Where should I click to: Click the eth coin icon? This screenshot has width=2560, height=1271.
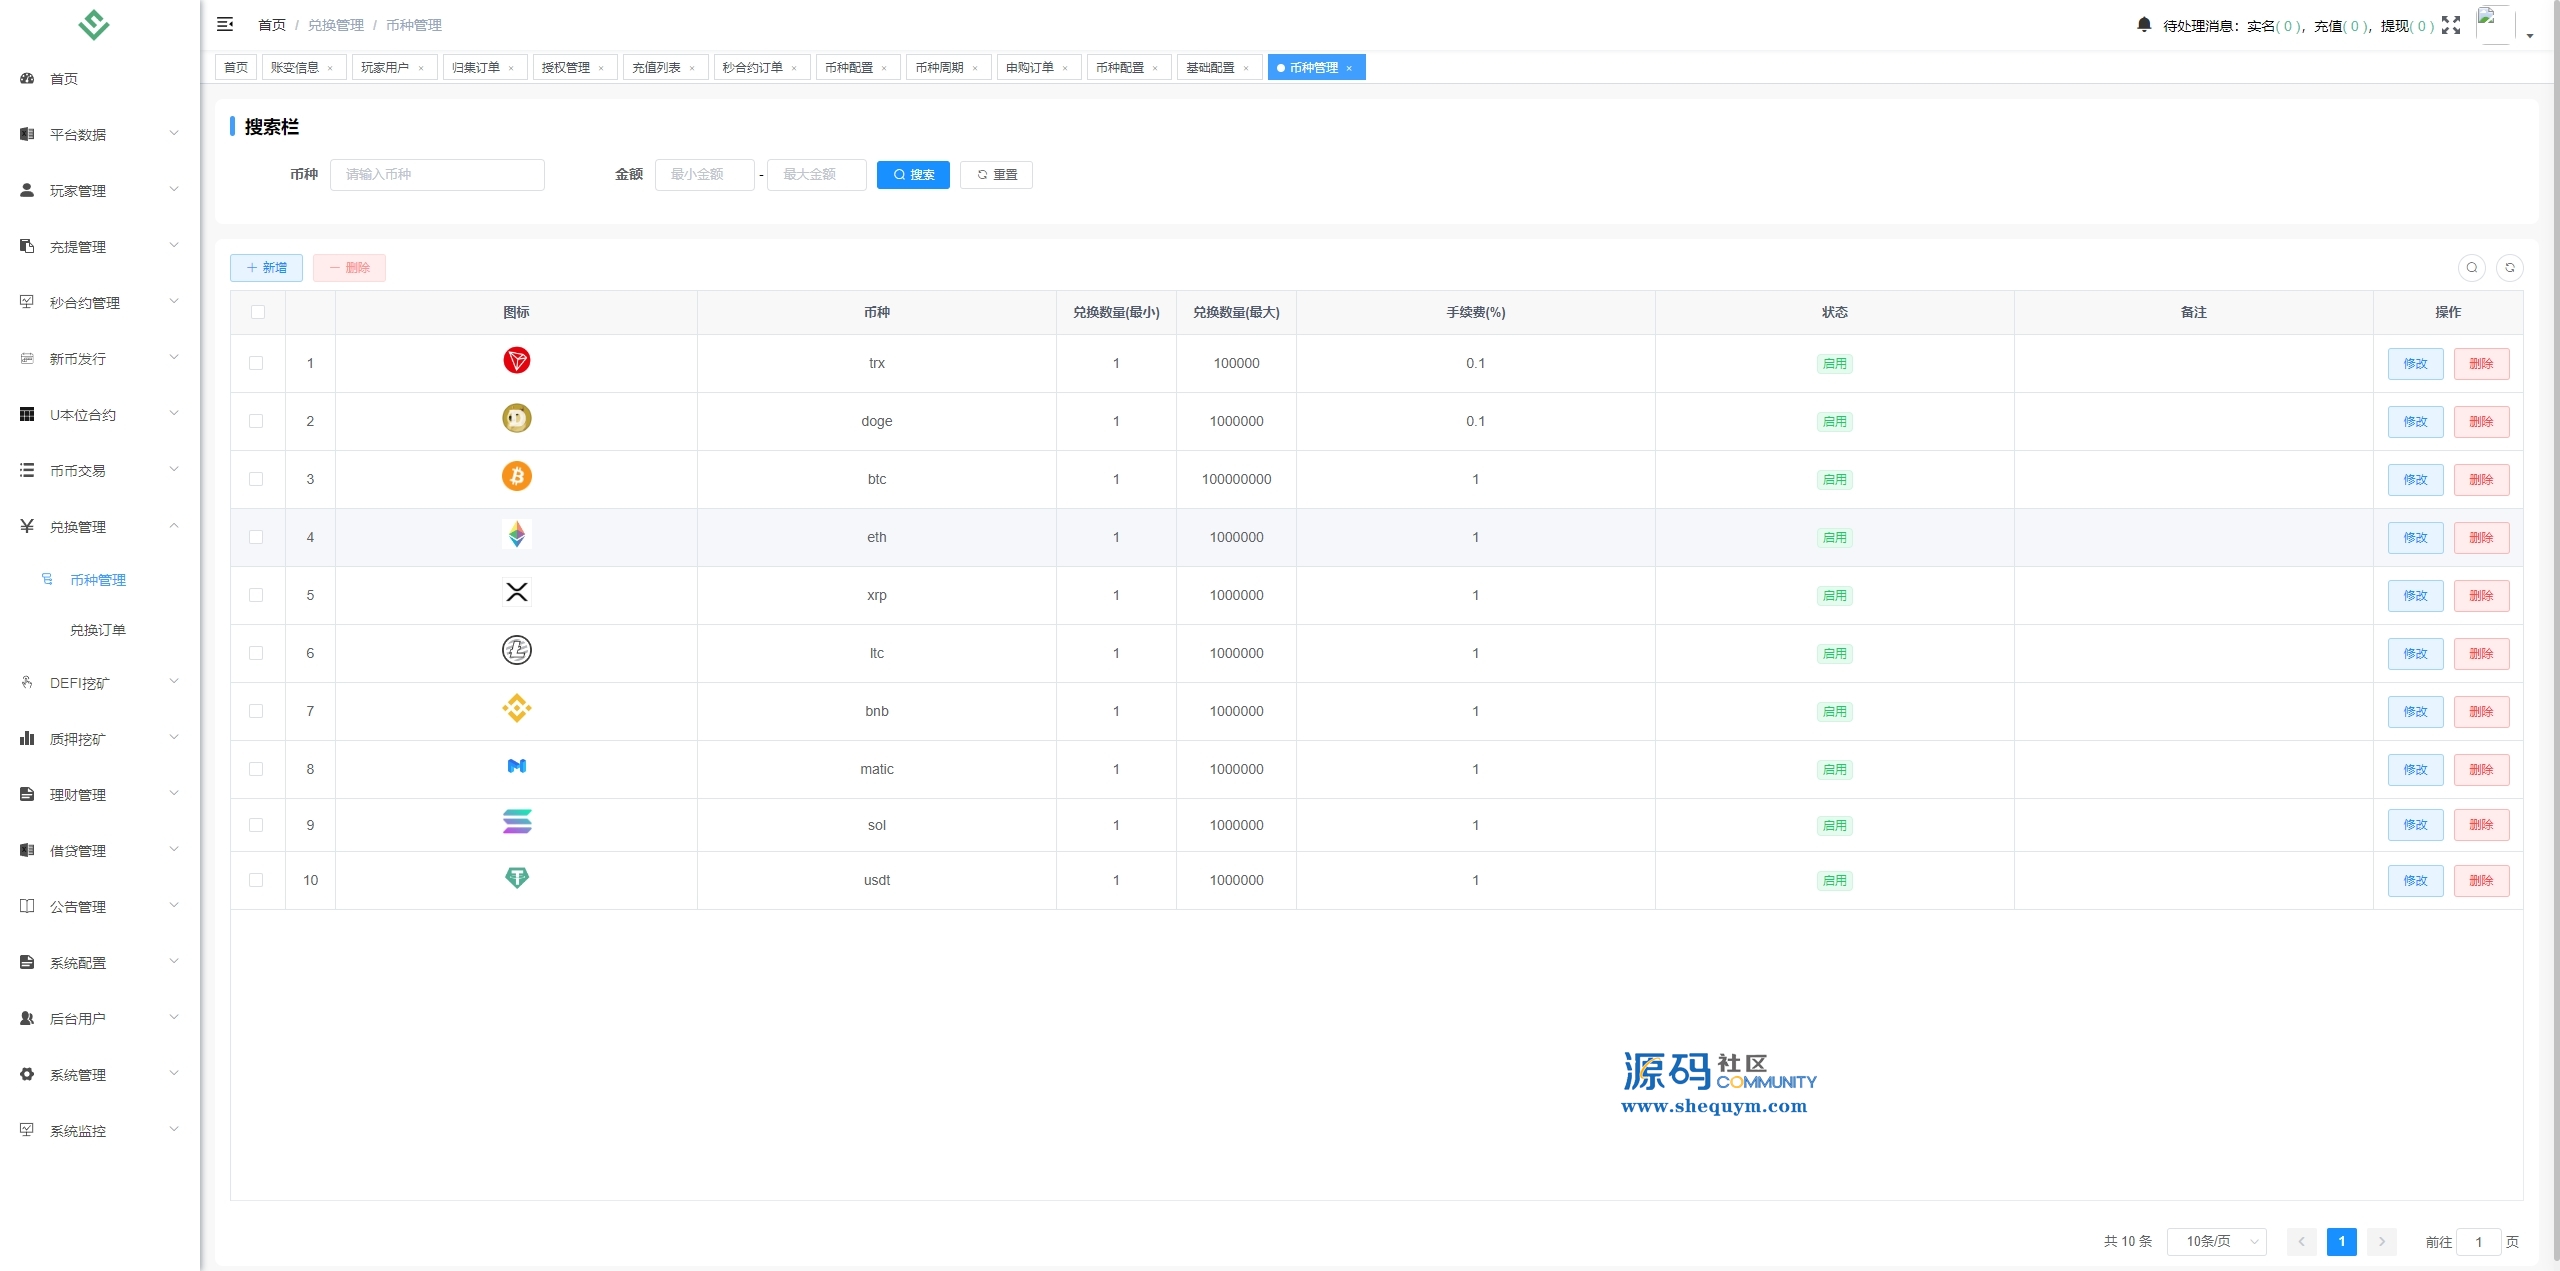[516, 534]
